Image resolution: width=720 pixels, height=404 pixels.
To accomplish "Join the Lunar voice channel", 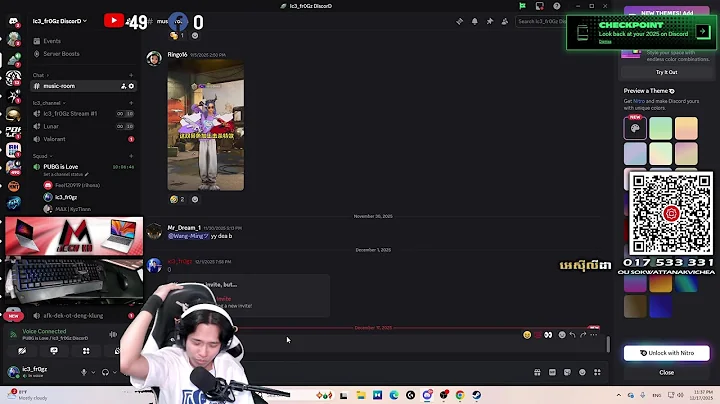I will coord(51,126).
